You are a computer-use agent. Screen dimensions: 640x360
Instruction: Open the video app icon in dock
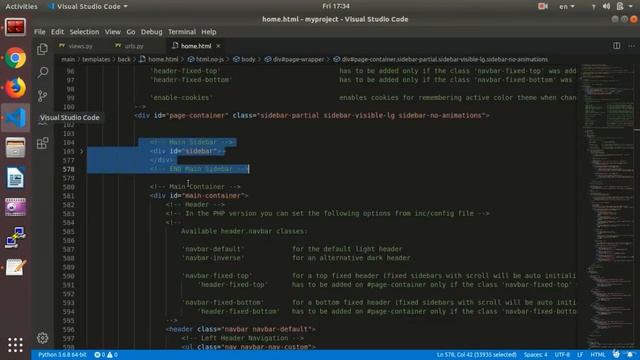(16, 207)
